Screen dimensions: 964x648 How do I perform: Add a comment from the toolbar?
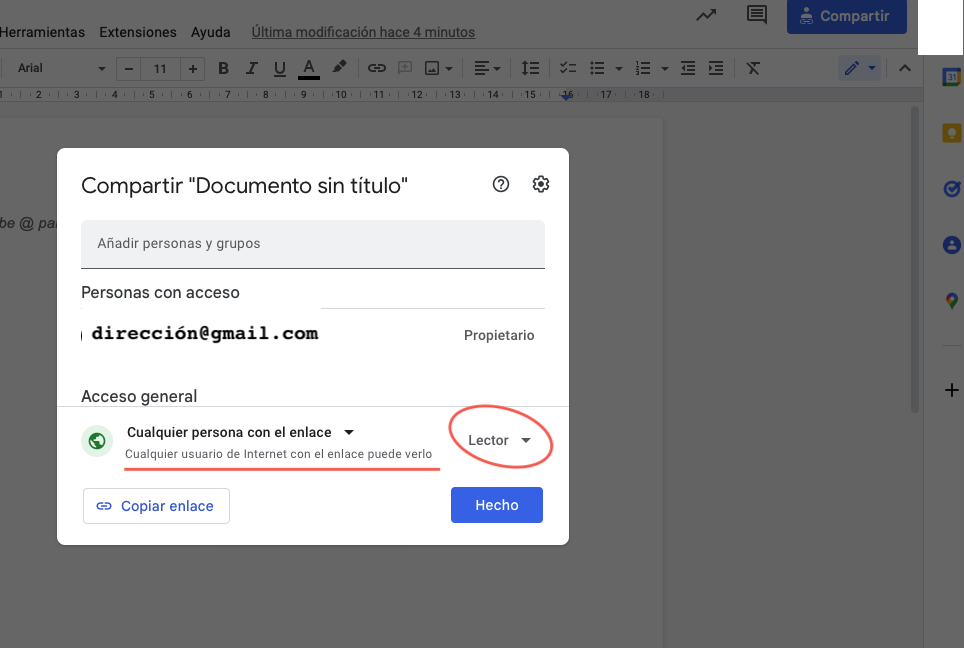405,68
